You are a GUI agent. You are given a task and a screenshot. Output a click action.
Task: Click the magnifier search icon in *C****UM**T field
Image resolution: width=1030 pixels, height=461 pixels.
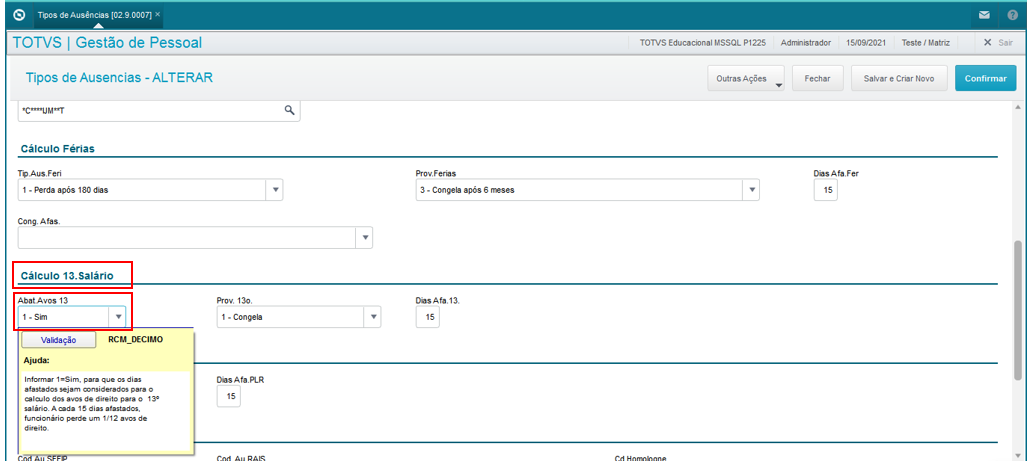tap(288, 110)
